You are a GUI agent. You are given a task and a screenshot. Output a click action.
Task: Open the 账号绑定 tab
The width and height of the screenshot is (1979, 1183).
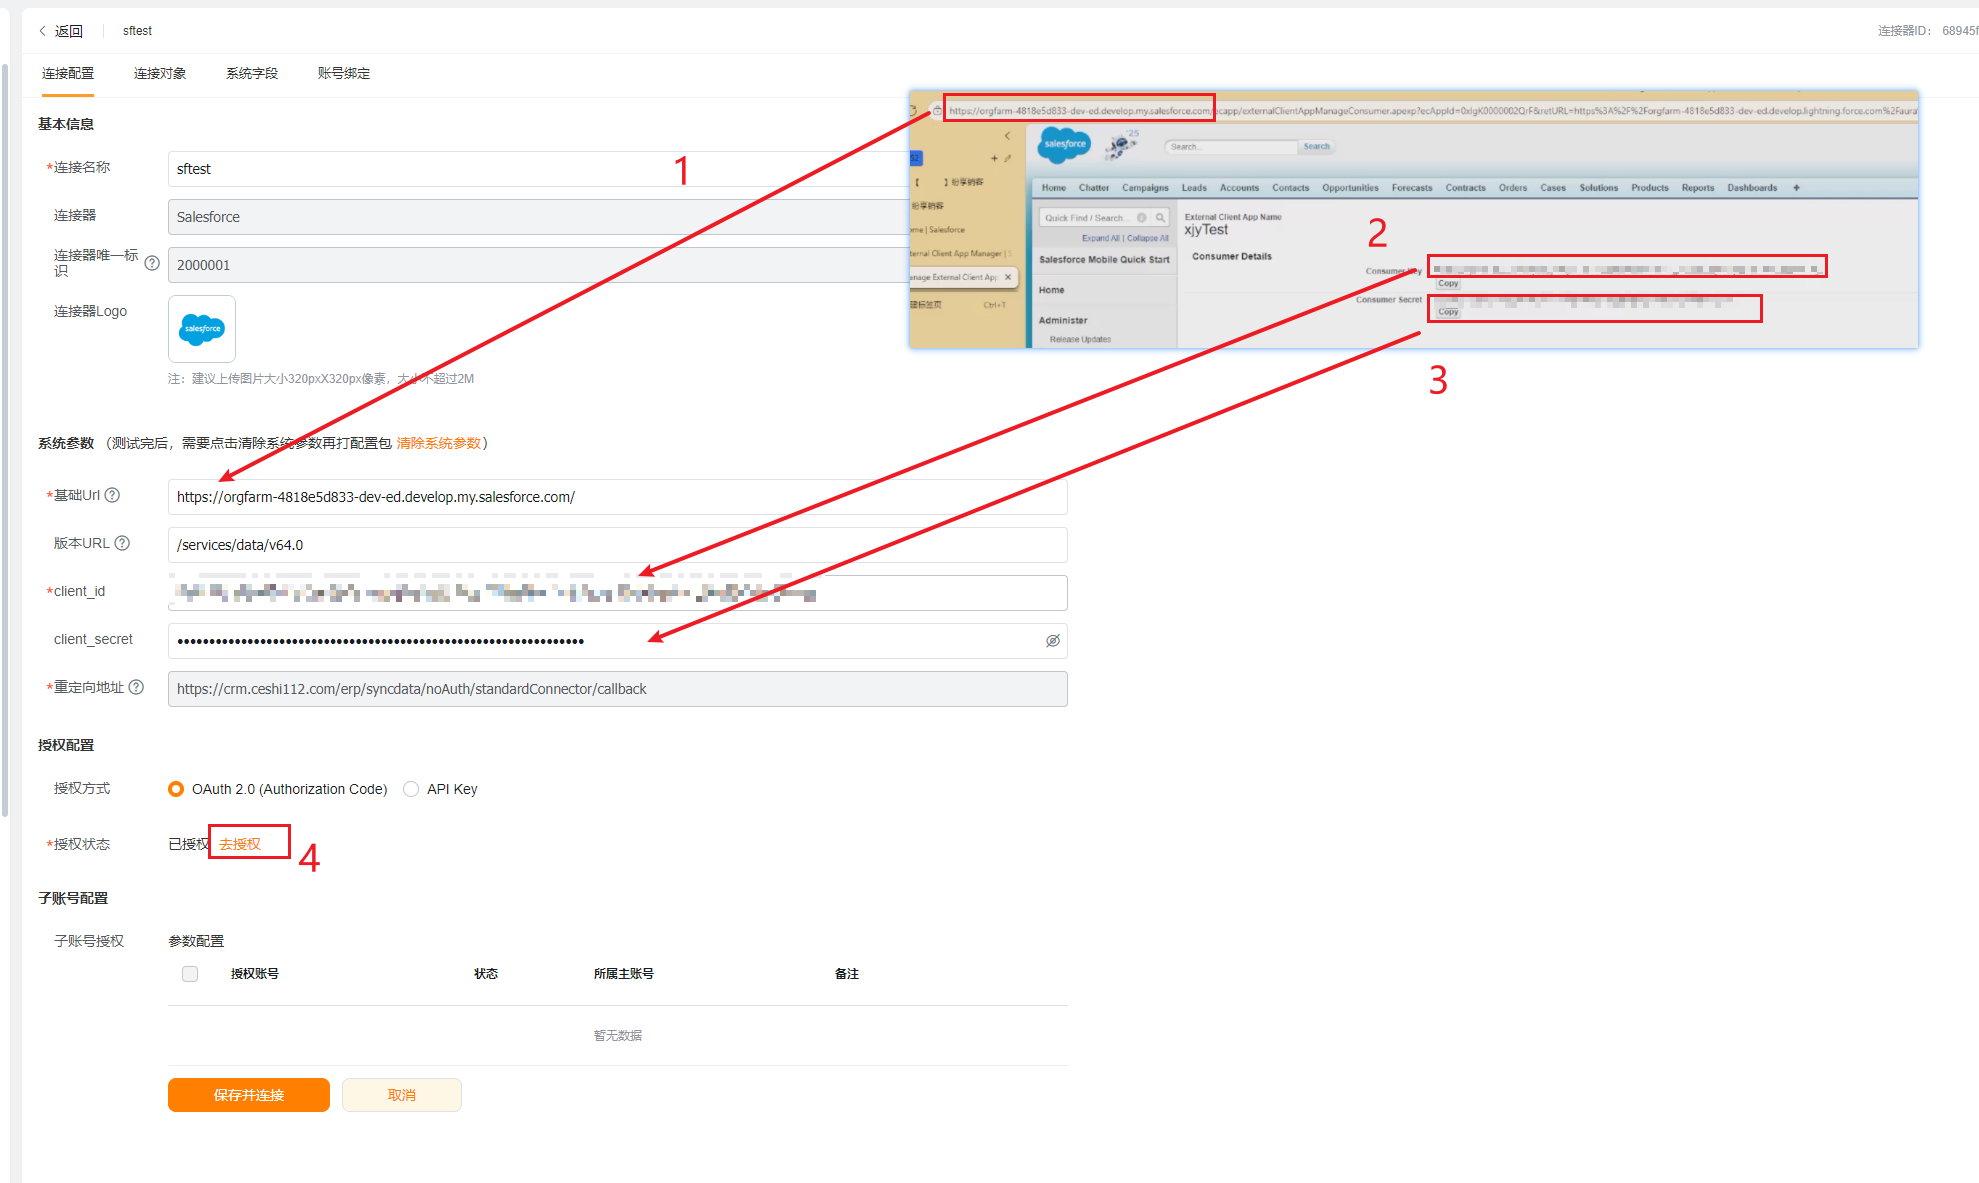point(344,73)
